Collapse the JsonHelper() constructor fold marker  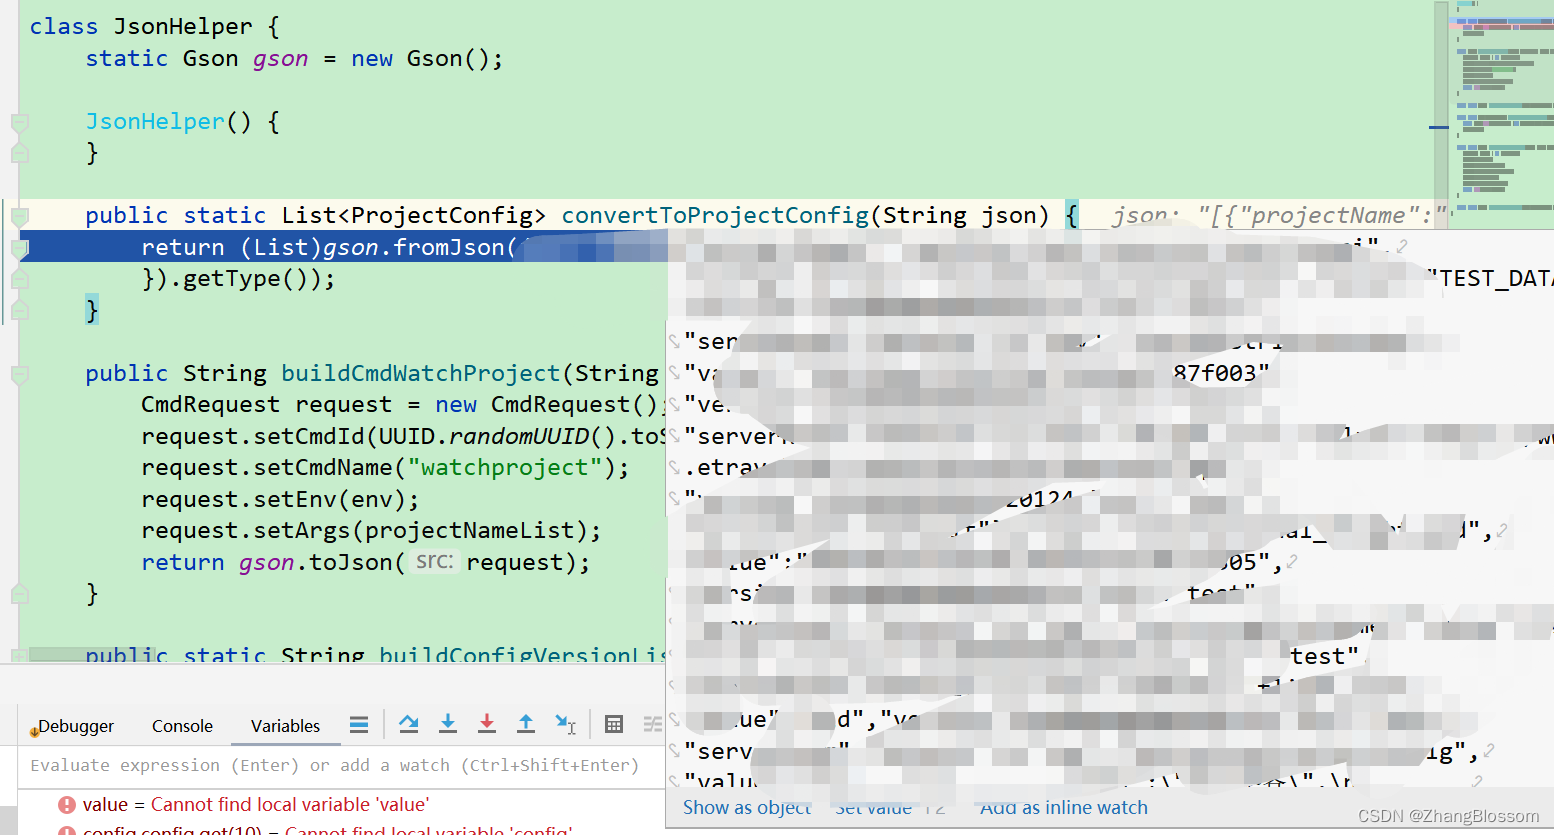[x=19, y=122]
